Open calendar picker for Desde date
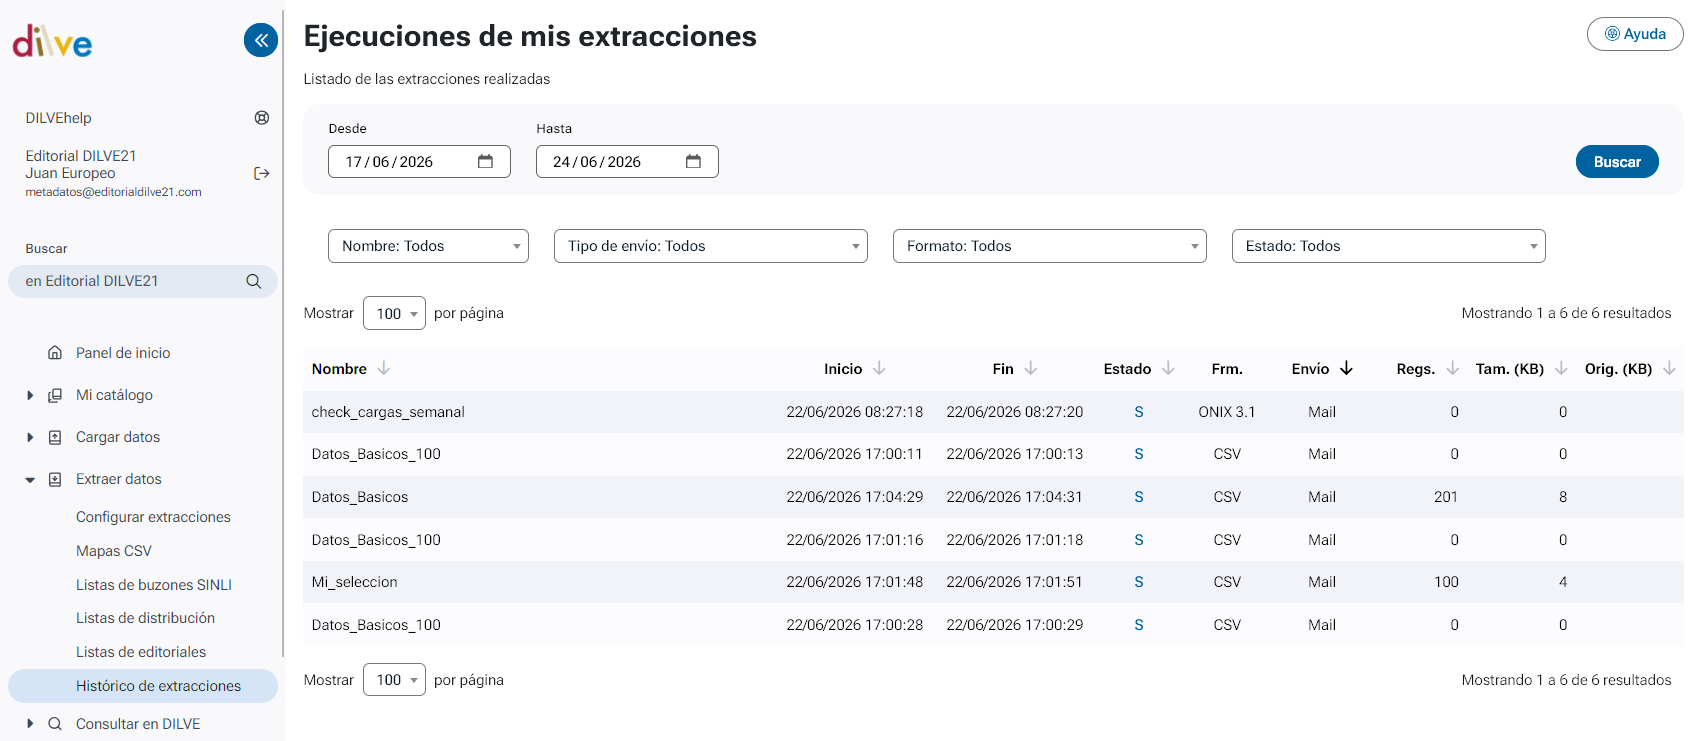 coord(486,162)
